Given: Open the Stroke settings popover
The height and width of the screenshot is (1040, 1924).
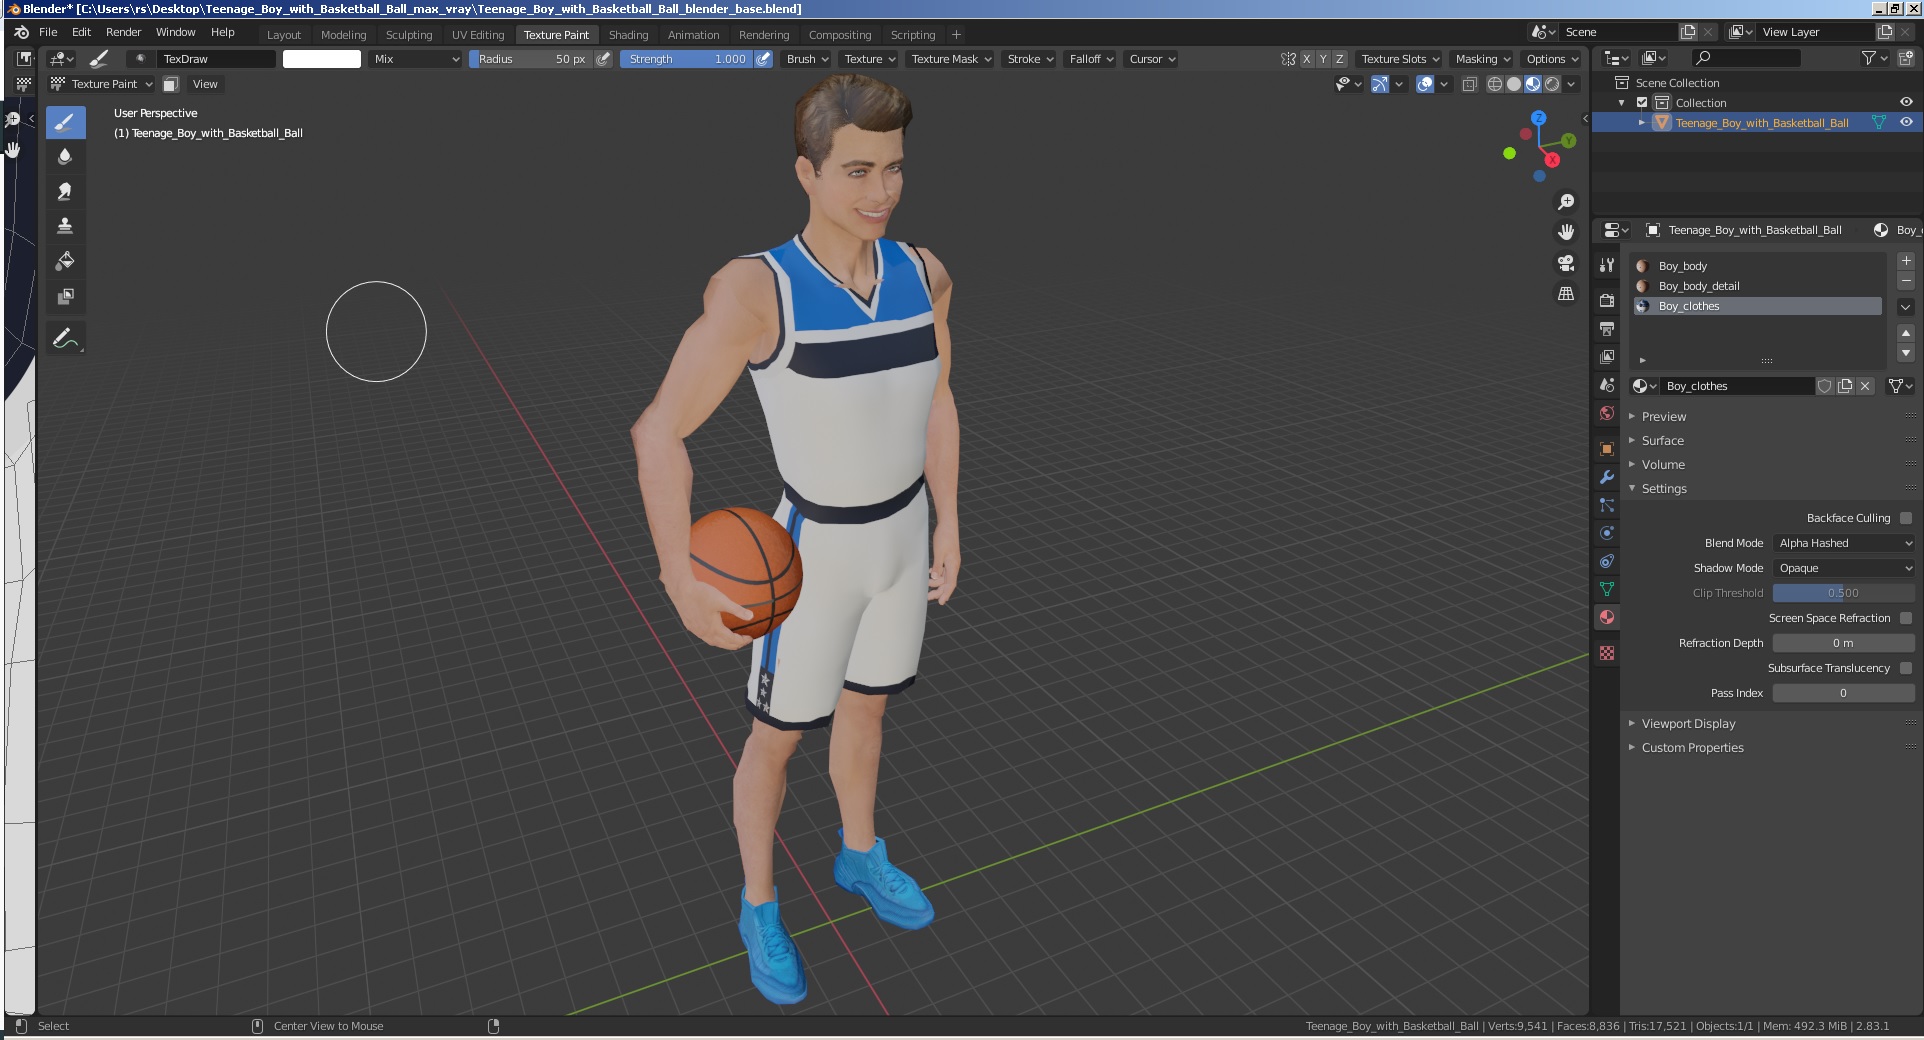Looking at the screenshot, I should (1029, 59).
